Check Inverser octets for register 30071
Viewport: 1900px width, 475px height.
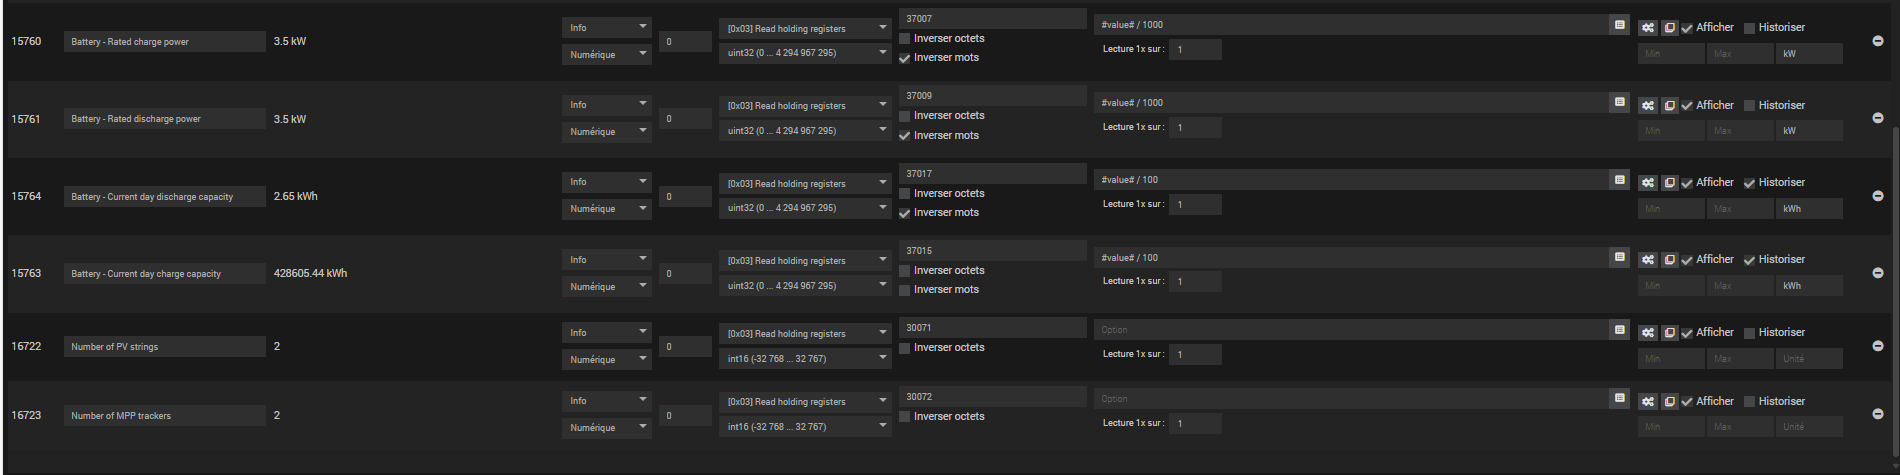click(x=905, y=348)
